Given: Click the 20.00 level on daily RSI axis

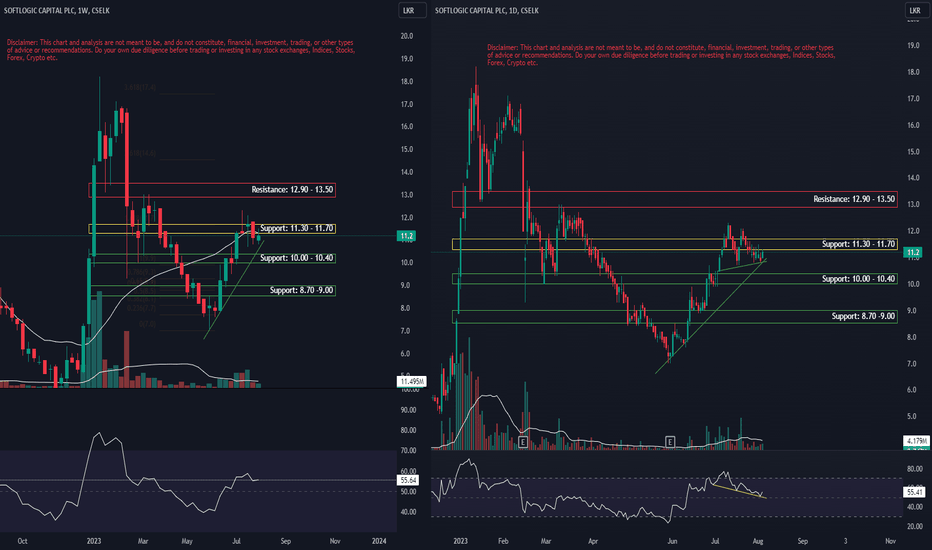Looking at the screenshot, I should click(x=914, y=526).
